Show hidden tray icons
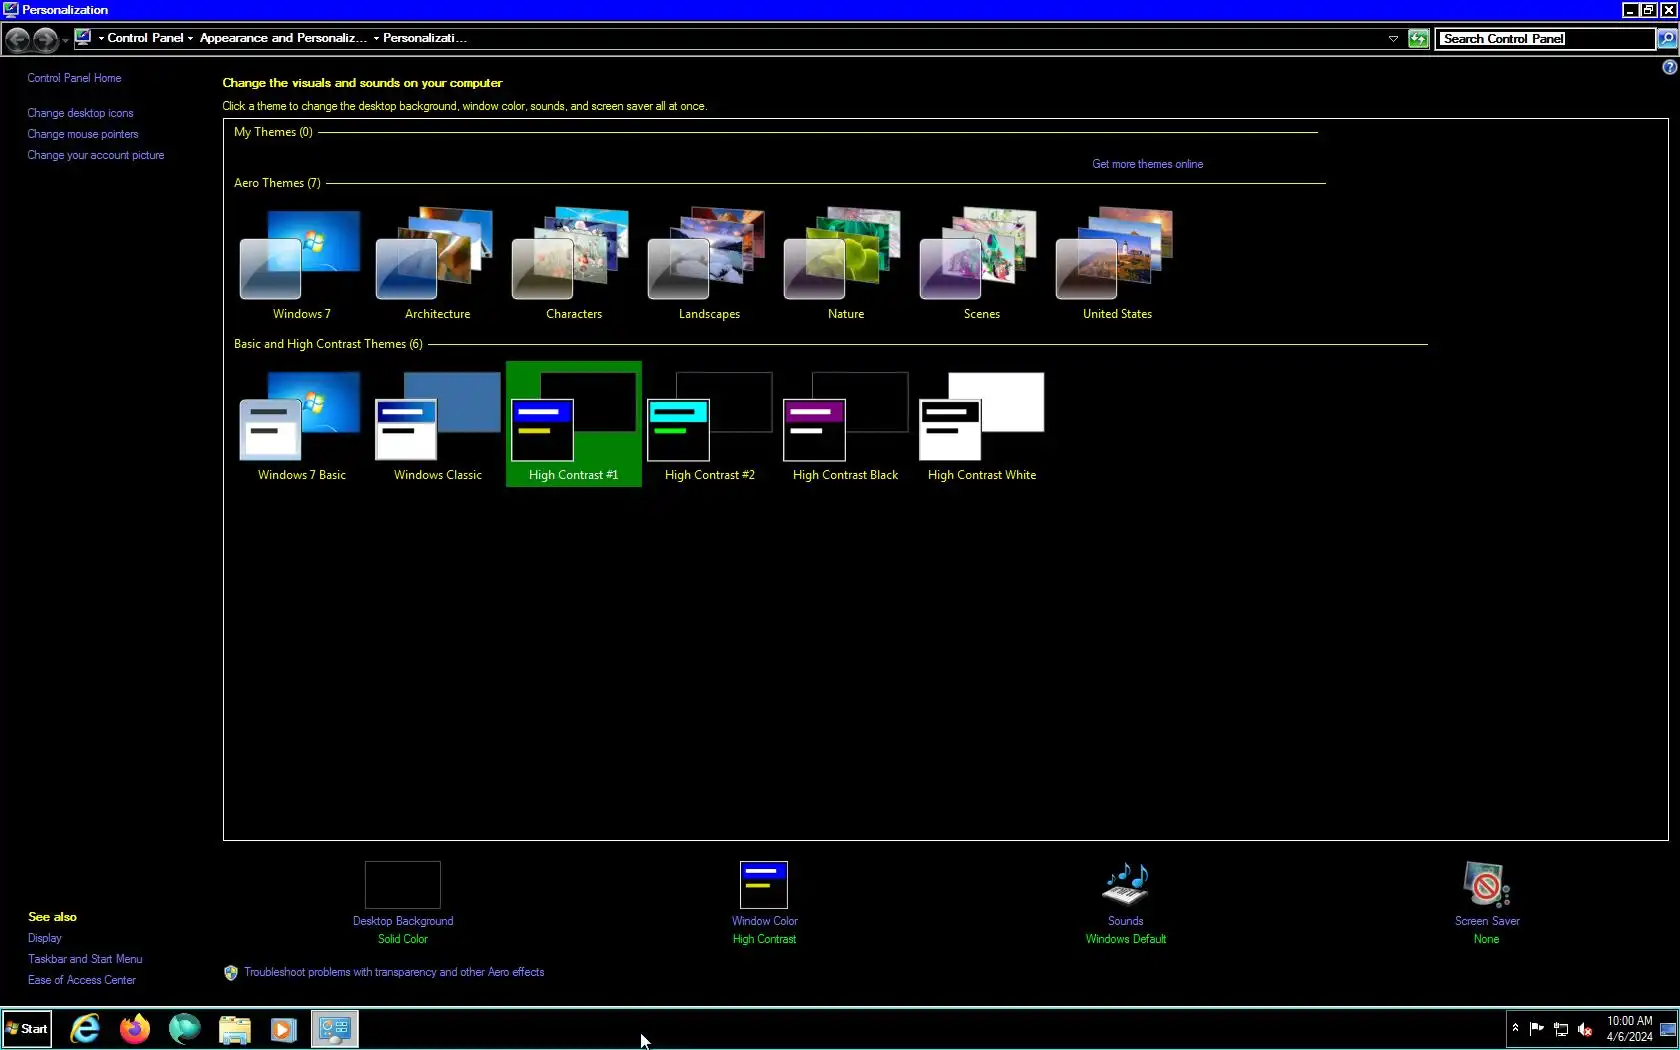This screenshot has height=1050, width=1680. [x=1515, y=1028]
